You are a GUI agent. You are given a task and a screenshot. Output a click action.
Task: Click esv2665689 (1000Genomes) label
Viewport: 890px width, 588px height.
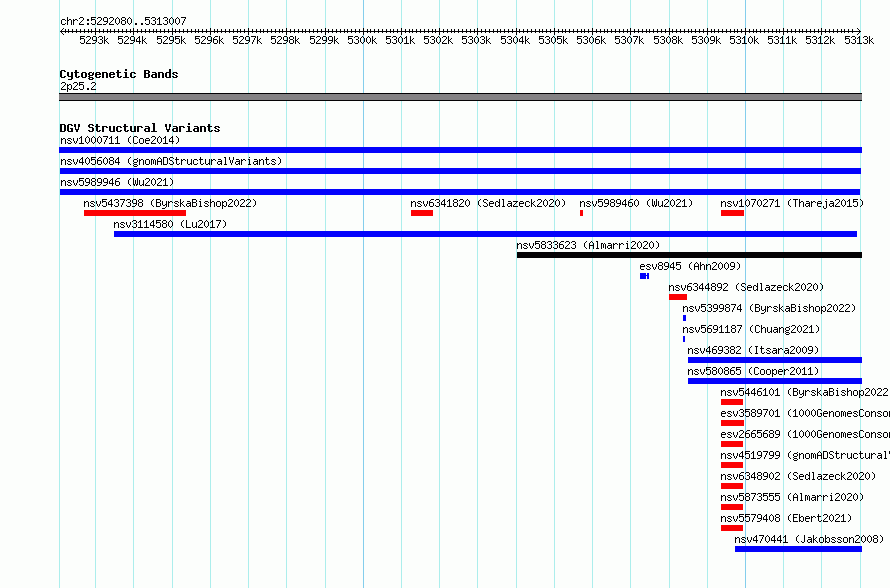[x=805, y=434]
